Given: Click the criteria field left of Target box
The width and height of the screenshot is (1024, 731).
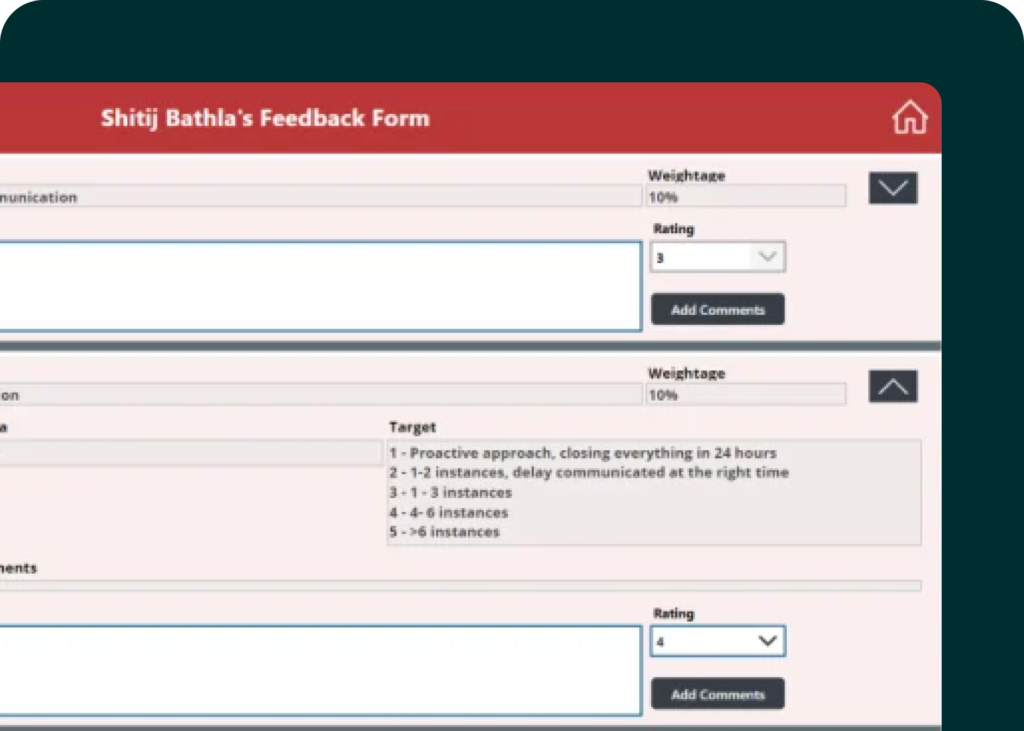Looking at the screenshot, I should [190, 454].
